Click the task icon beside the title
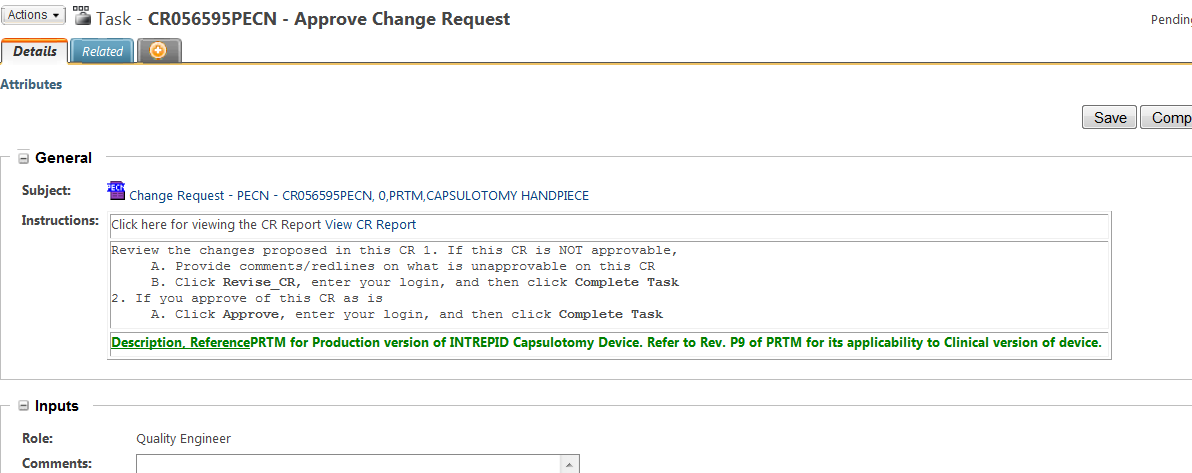Screen dimensions: 1192x473 81,15
